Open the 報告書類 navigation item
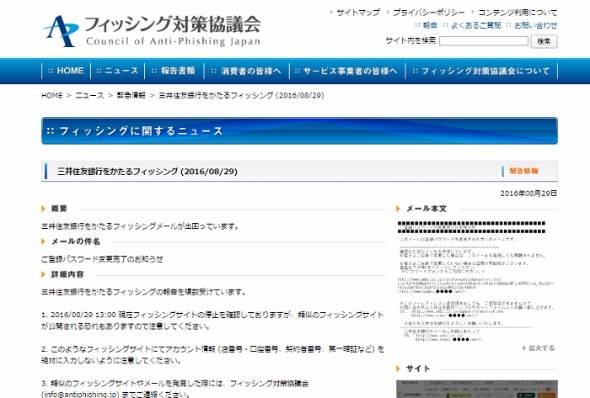 point(173,71)
